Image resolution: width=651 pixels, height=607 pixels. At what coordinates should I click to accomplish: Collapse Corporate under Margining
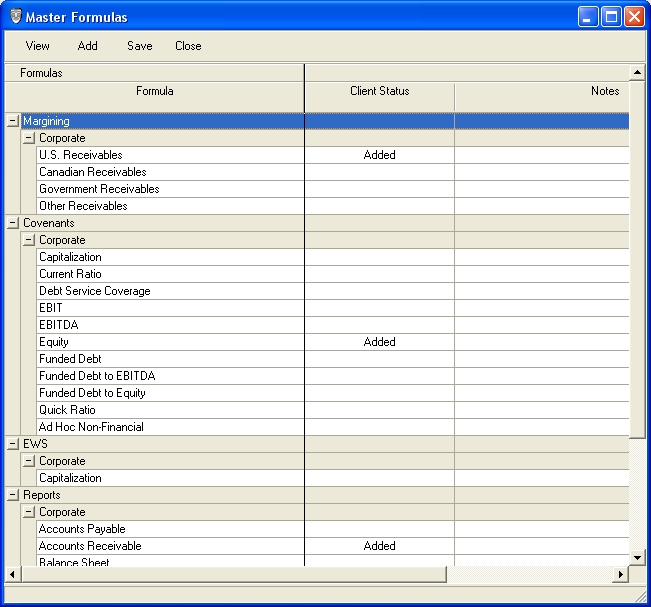click(x=29, y=138)
